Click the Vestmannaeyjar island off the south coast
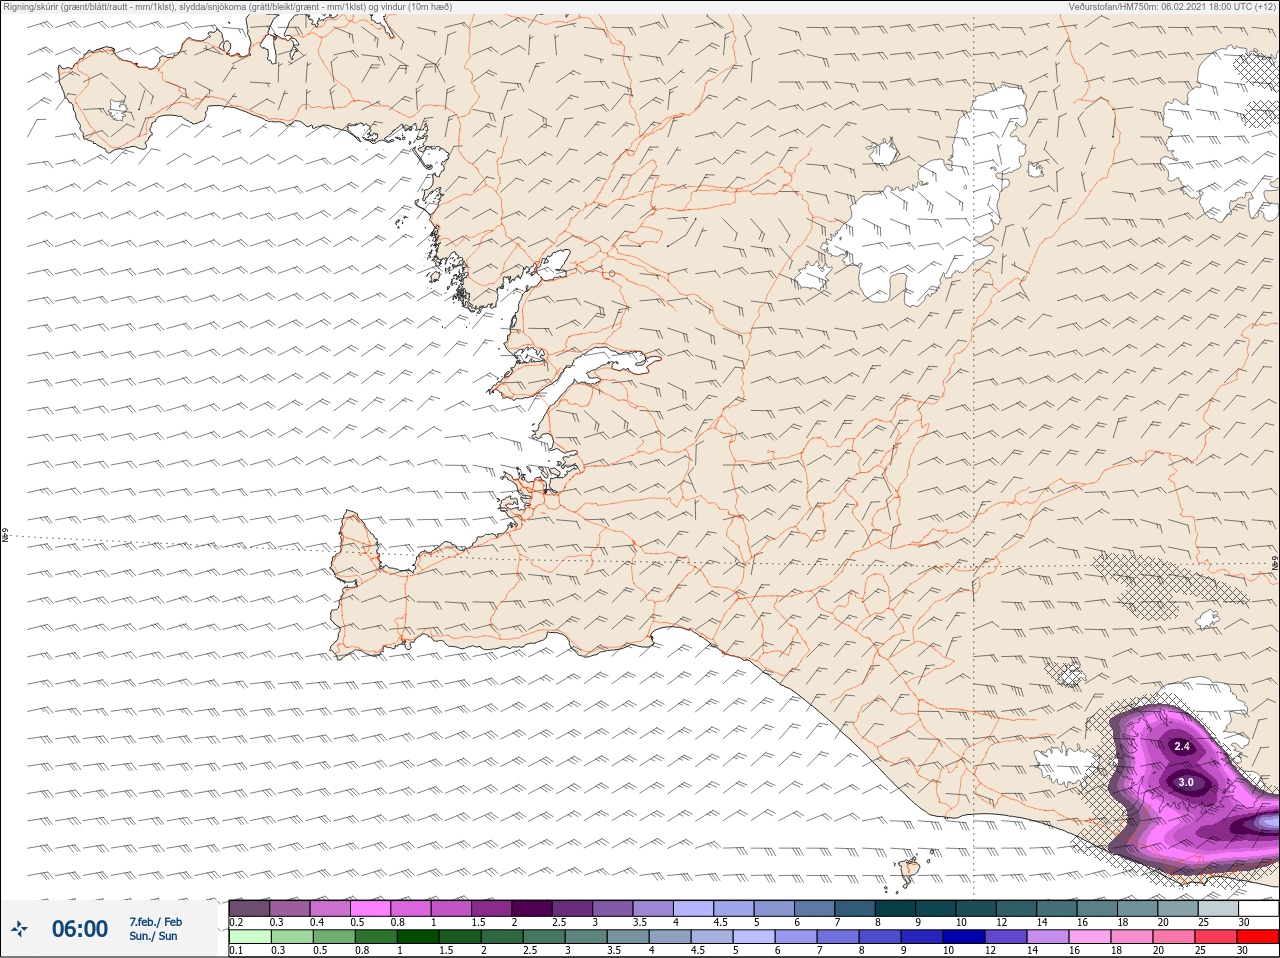This screenshot has height=958, width=1280. click(x=910, y=871)
